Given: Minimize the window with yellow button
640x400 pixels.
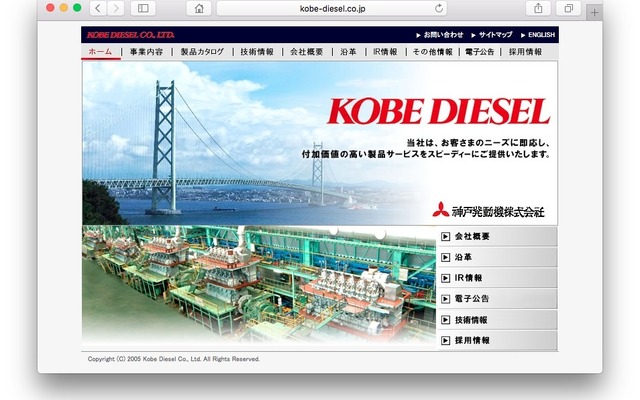Looking at the screenshot, I should click(x=64, y=8).
